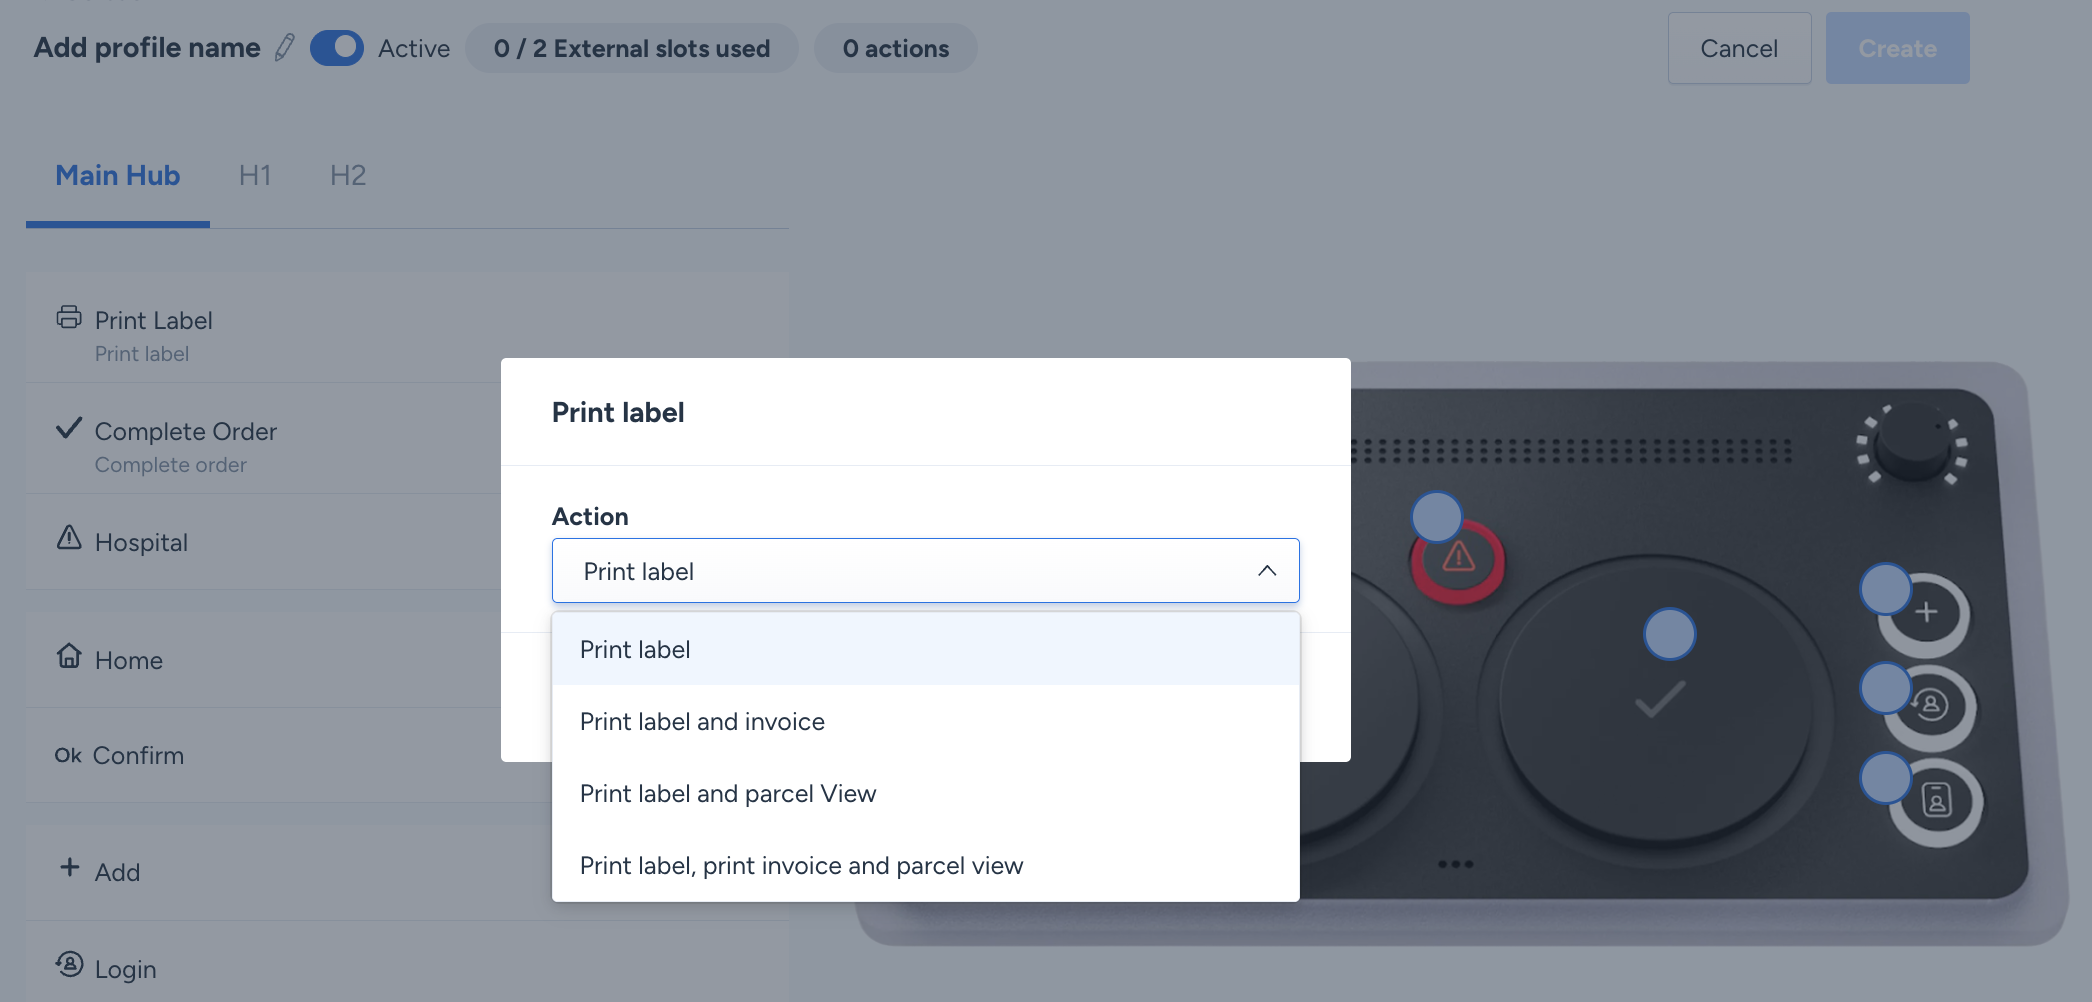Click the warning triangle icon beside Hospital
This screenshot has width=2092, height=1002.
[x=69, y=538]
